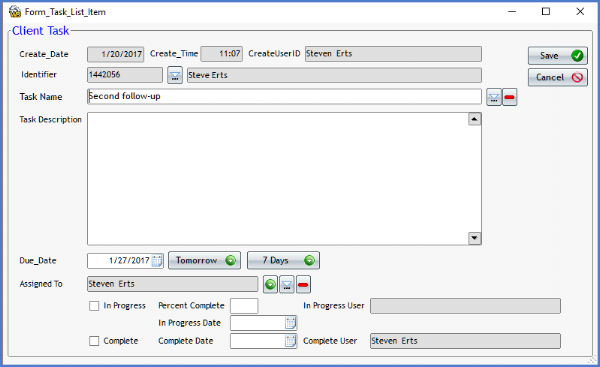Click the Assigned To field Steven Erts

click(173, 284)
